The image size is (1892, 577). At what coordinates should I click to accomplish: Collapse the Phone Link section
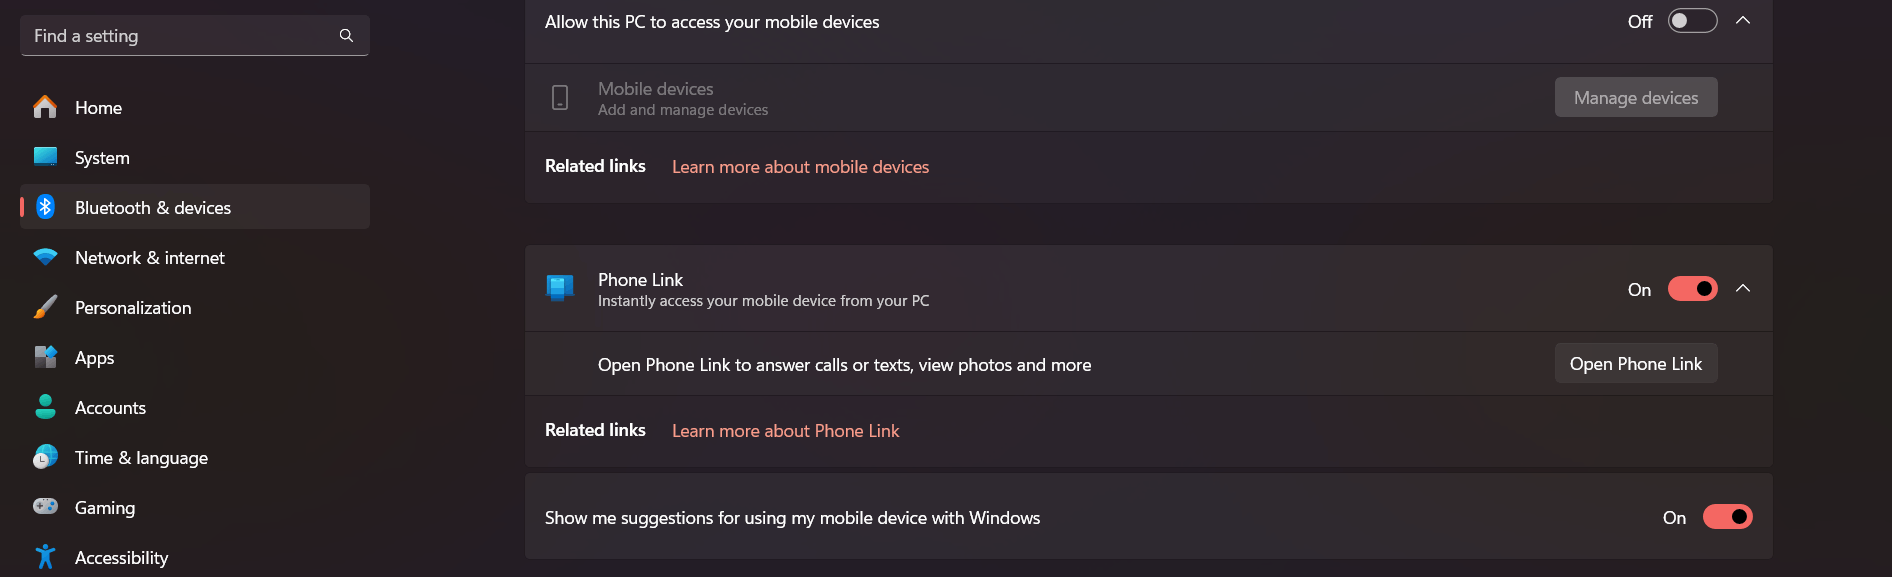coord(1744,288)
